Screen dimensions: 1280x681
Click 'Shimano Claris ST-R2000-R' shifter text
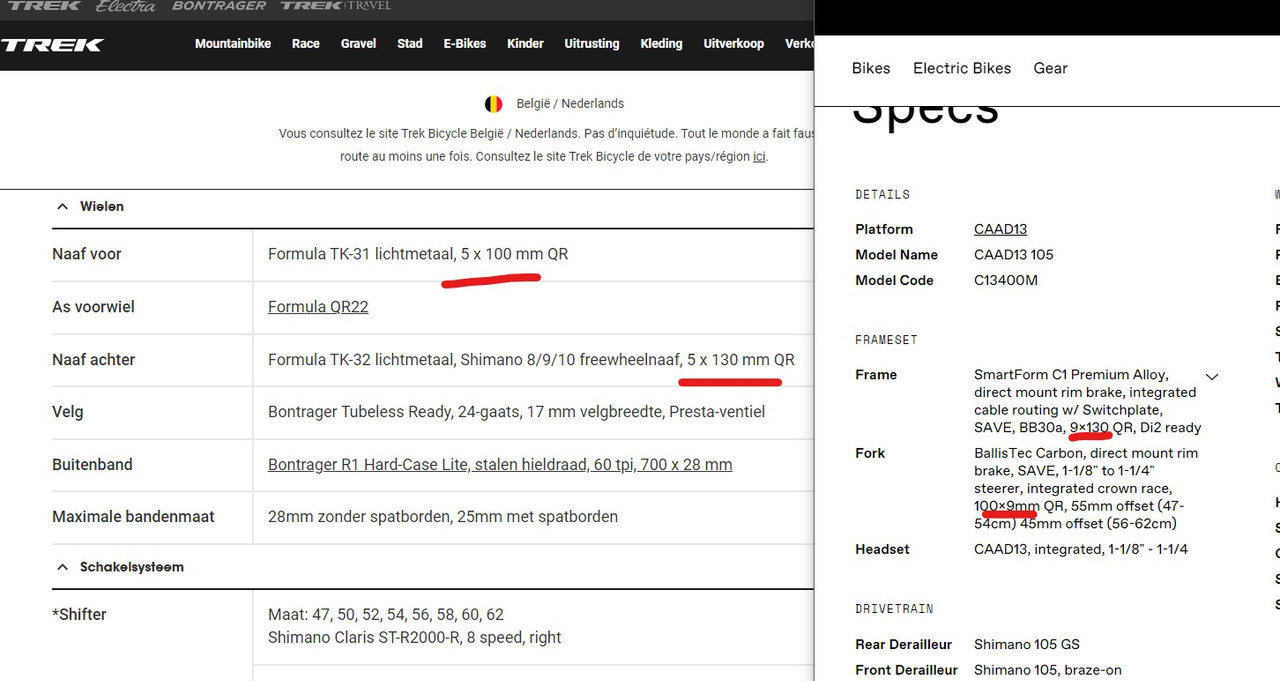point(414,638)
